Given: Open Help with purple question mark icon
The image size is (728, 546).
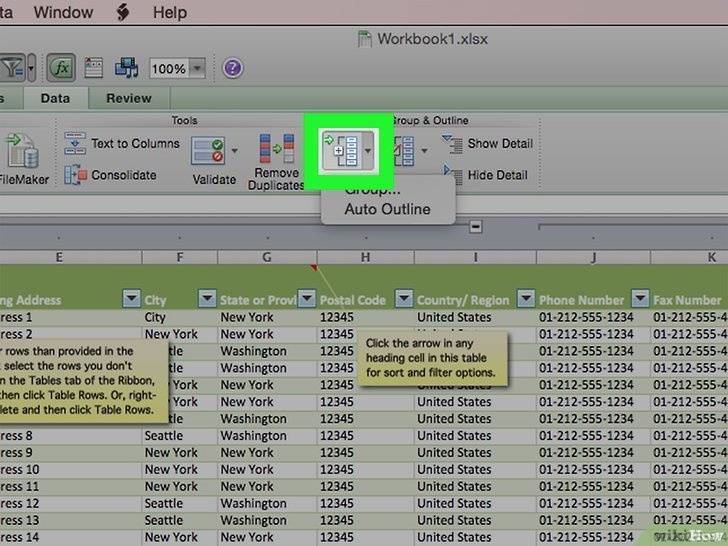Looking at the screenshot, I should [x=232, y=68].
